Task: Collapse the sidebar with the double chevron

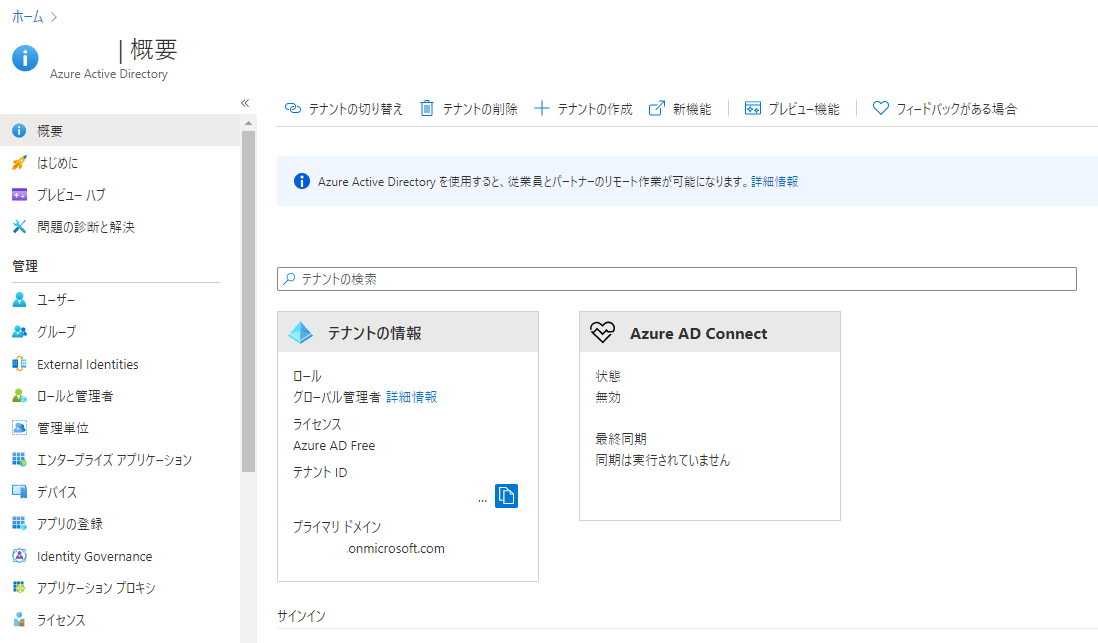Action: pyautogui.click(x=245, y=103)
